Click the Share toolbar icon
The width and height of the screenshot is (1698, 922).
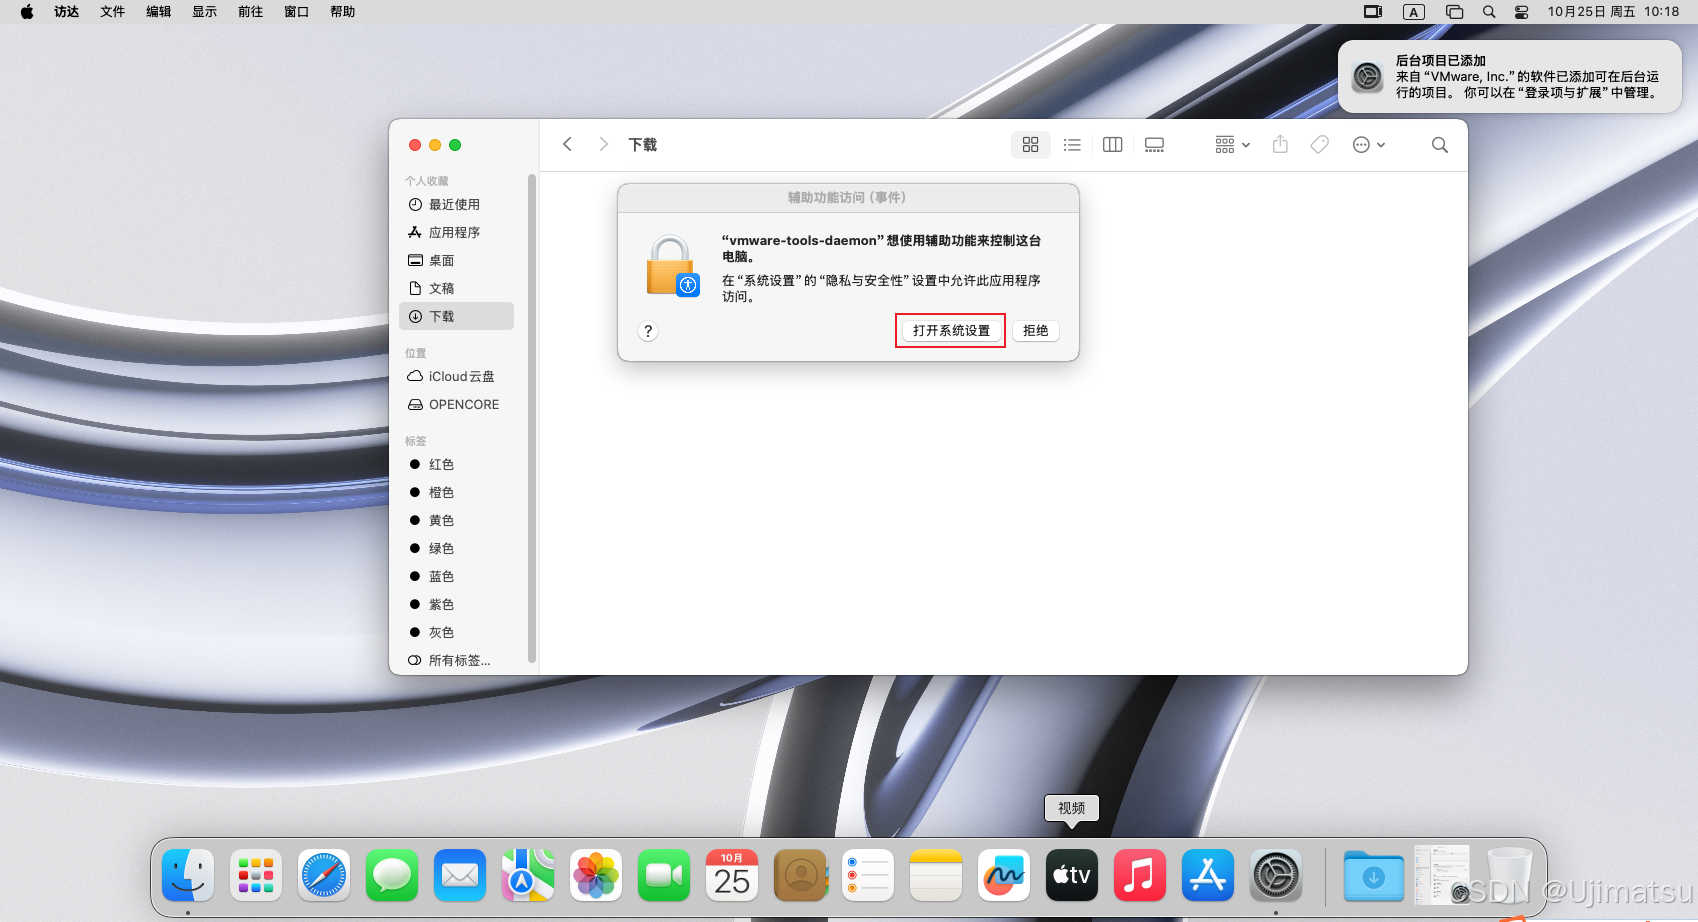click(x=1280, y=145)
